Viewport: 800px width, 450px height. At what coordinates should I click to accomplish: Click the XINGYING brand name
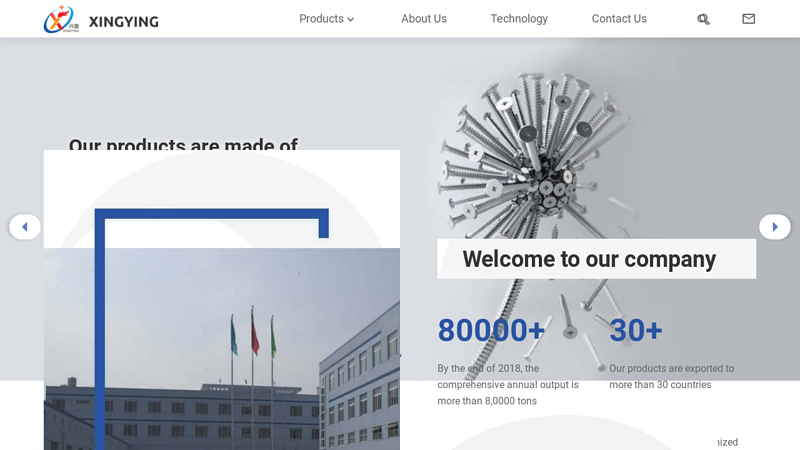[x=123, y=21]
